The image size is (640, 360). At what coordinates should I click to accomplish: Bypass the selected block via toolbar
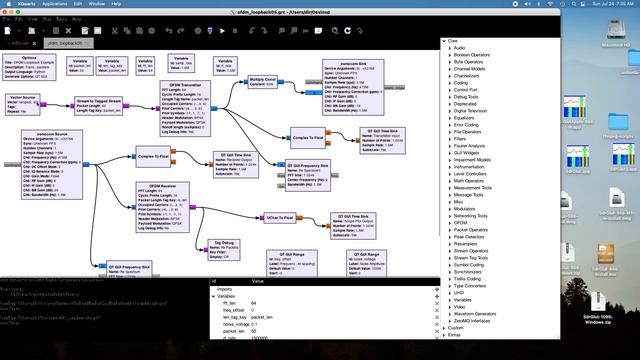[306, 31]
